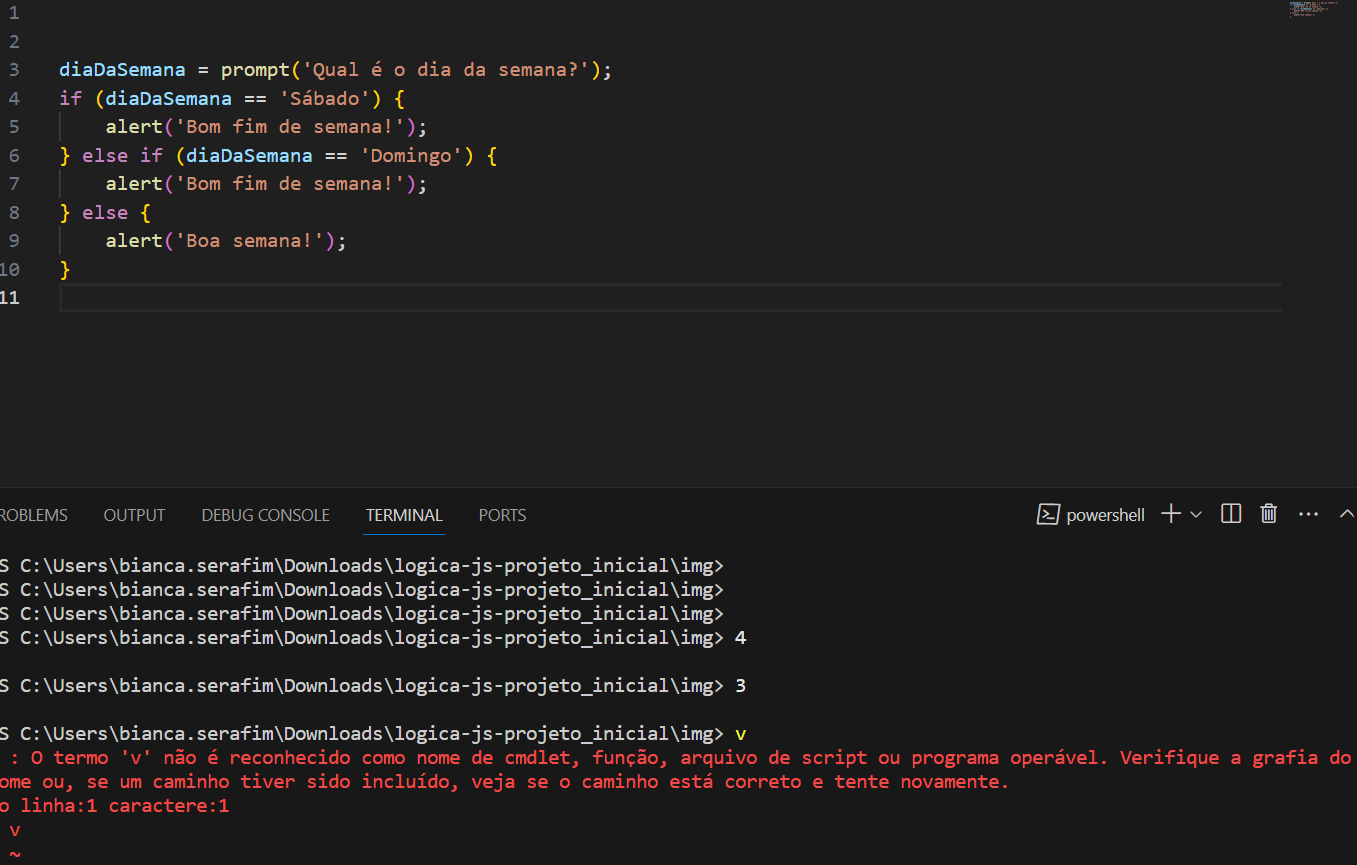Expand the launch profile dropdown arrow
Viewport: 1357px width, 865px height.
1195,514
